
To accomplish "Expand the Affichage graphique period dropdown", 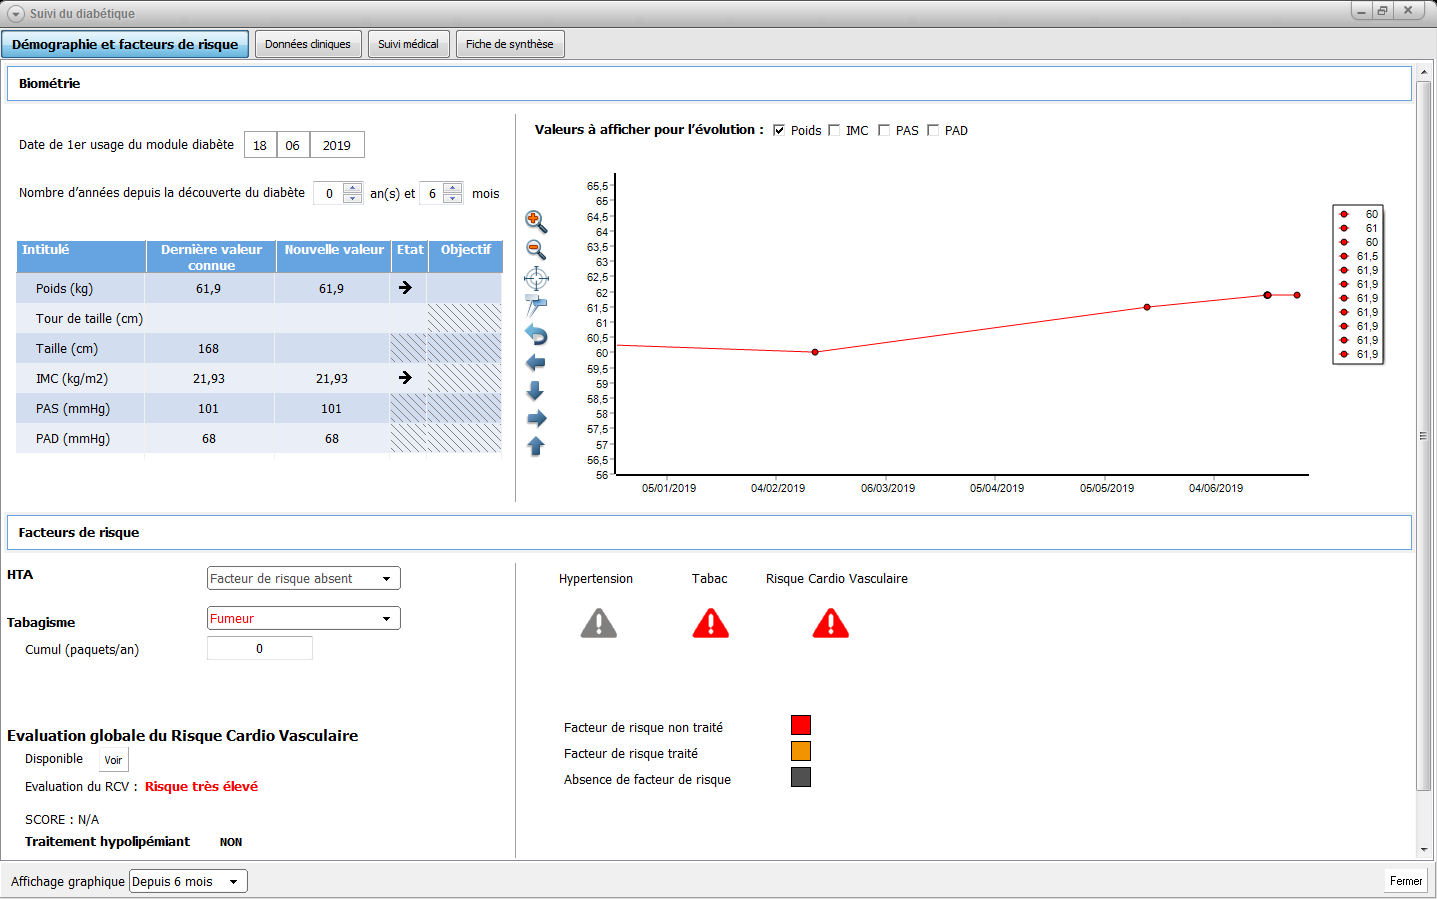I will pyautogui.click(x=188, y=882).
